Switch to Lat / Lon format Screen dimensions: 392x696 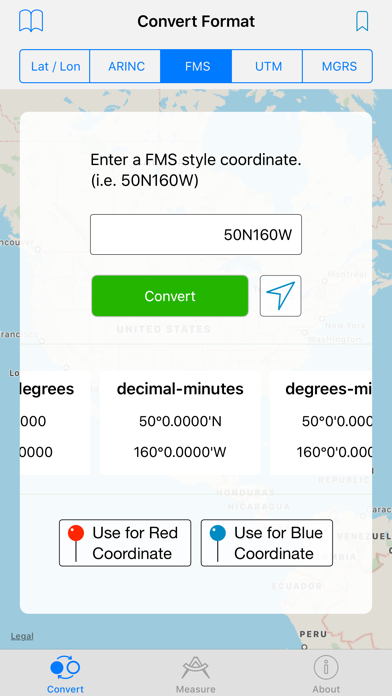click(55, 67)
